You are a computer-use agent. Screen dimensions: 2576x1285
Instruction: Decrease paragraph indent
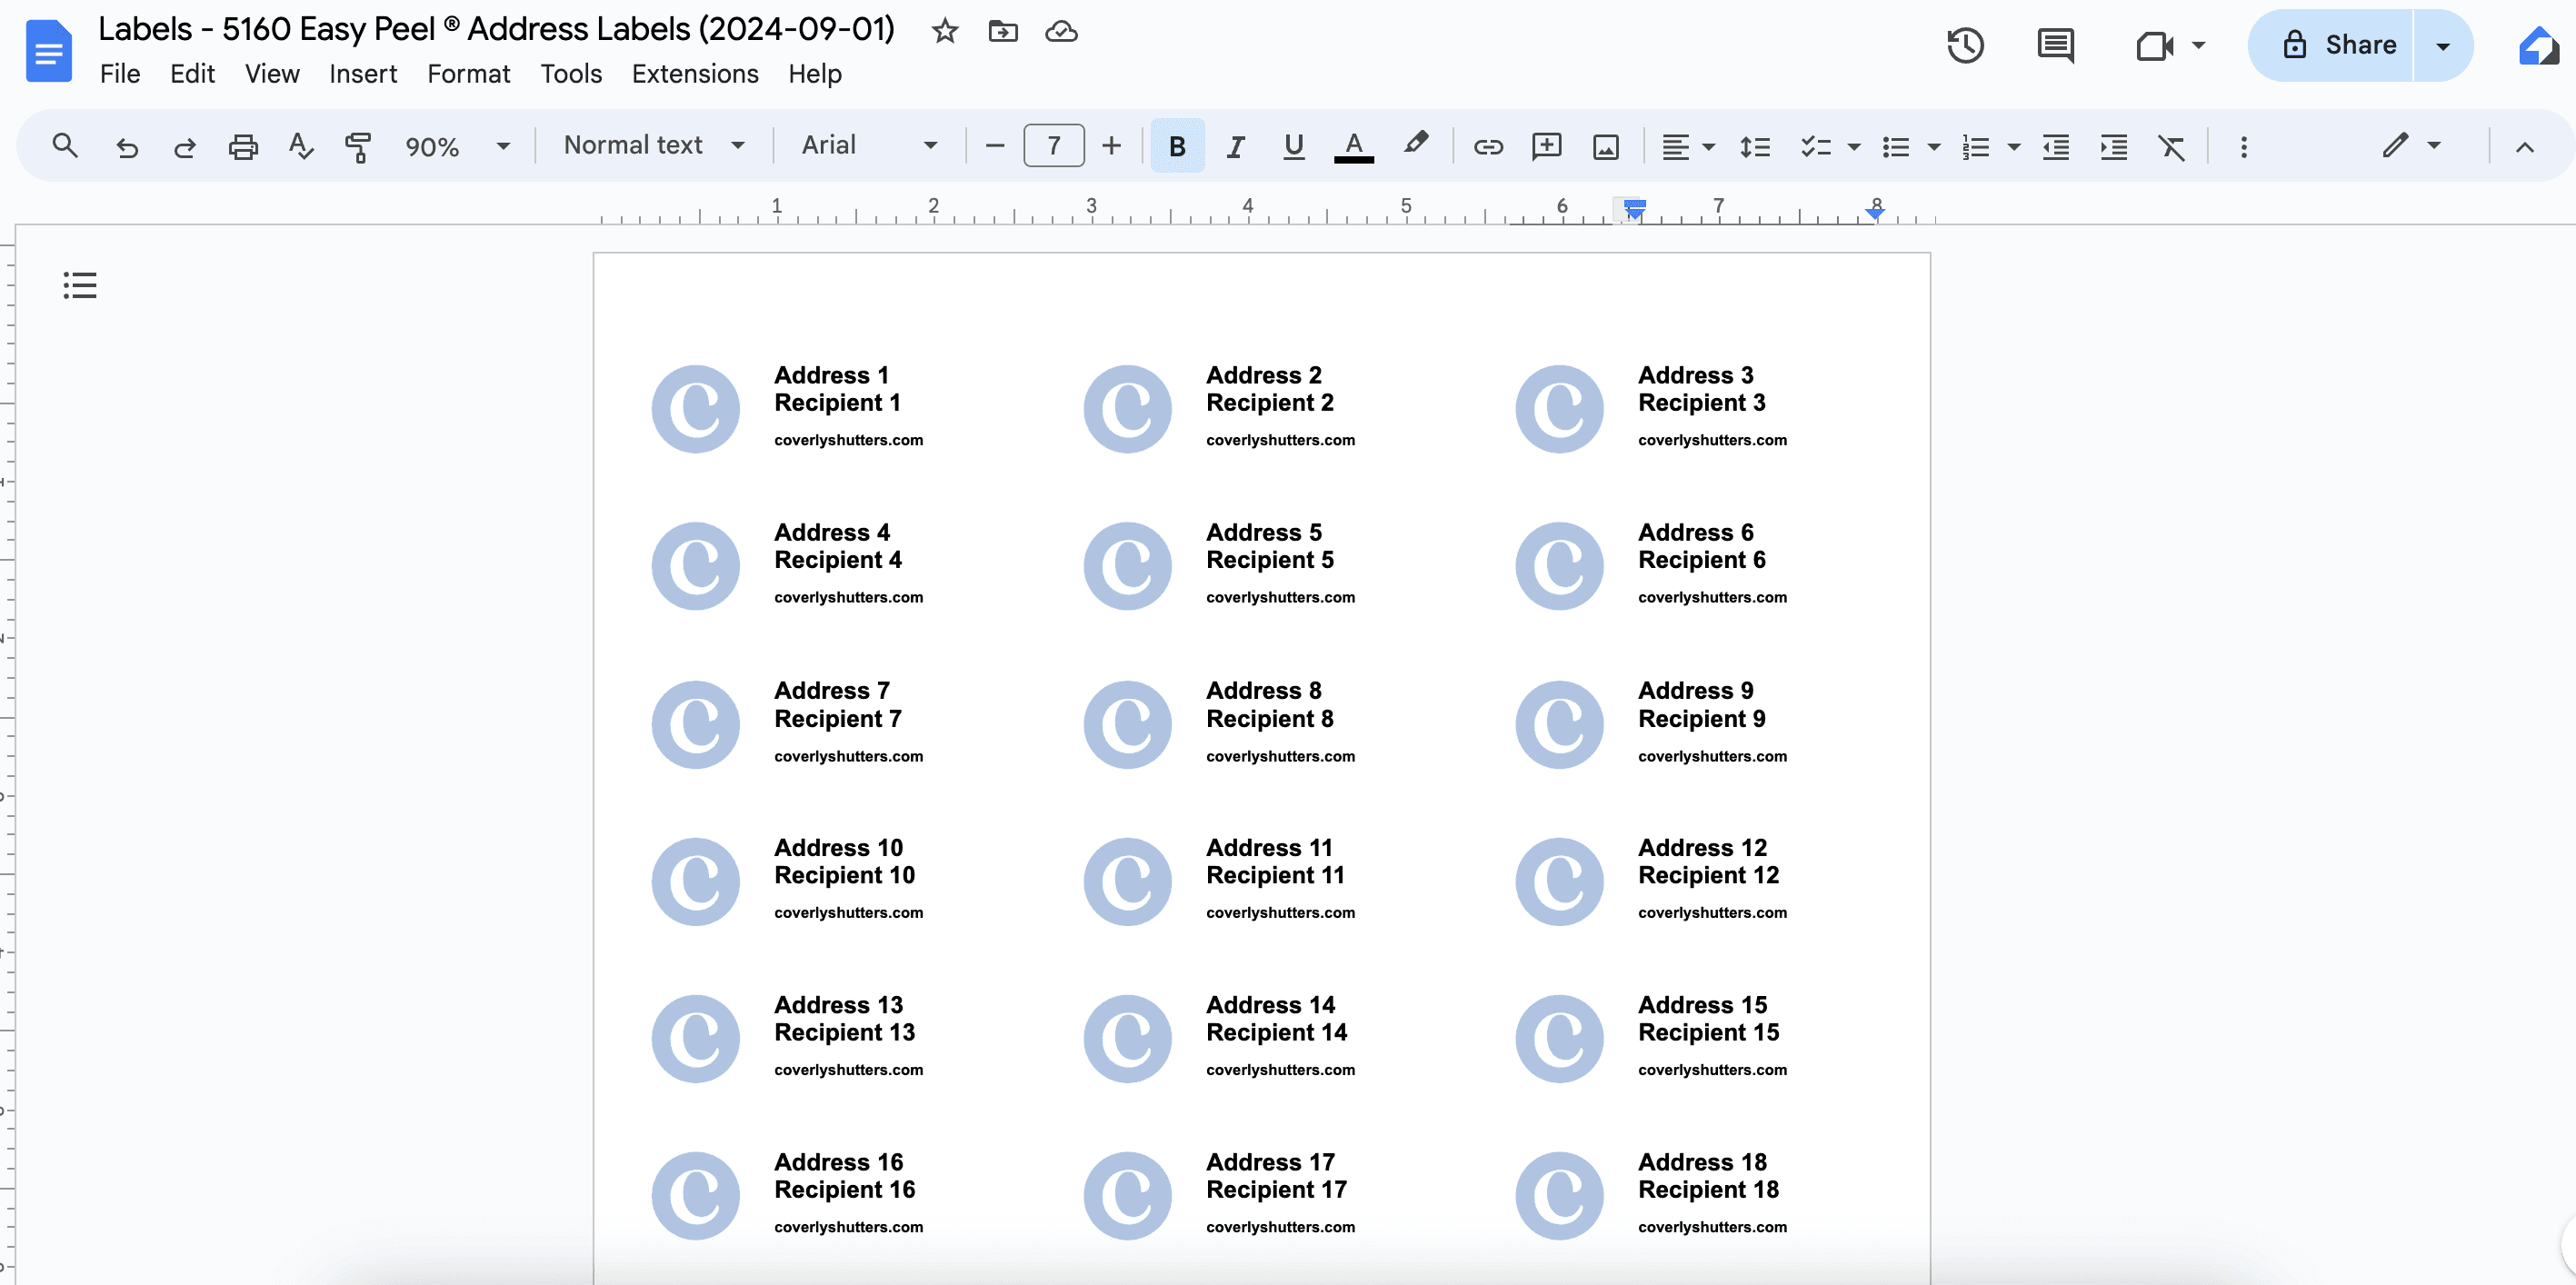point(2055,147)
